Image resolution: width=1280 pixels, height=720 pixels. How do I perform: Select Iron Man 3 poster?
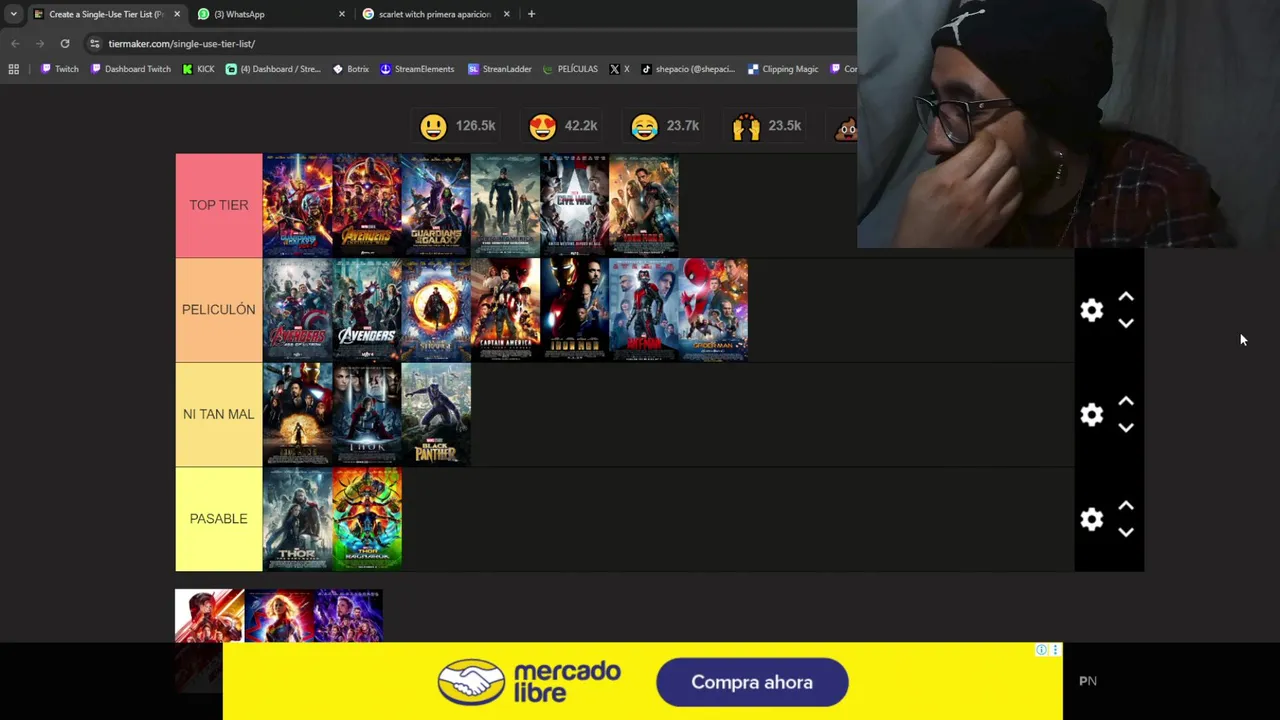644,205
